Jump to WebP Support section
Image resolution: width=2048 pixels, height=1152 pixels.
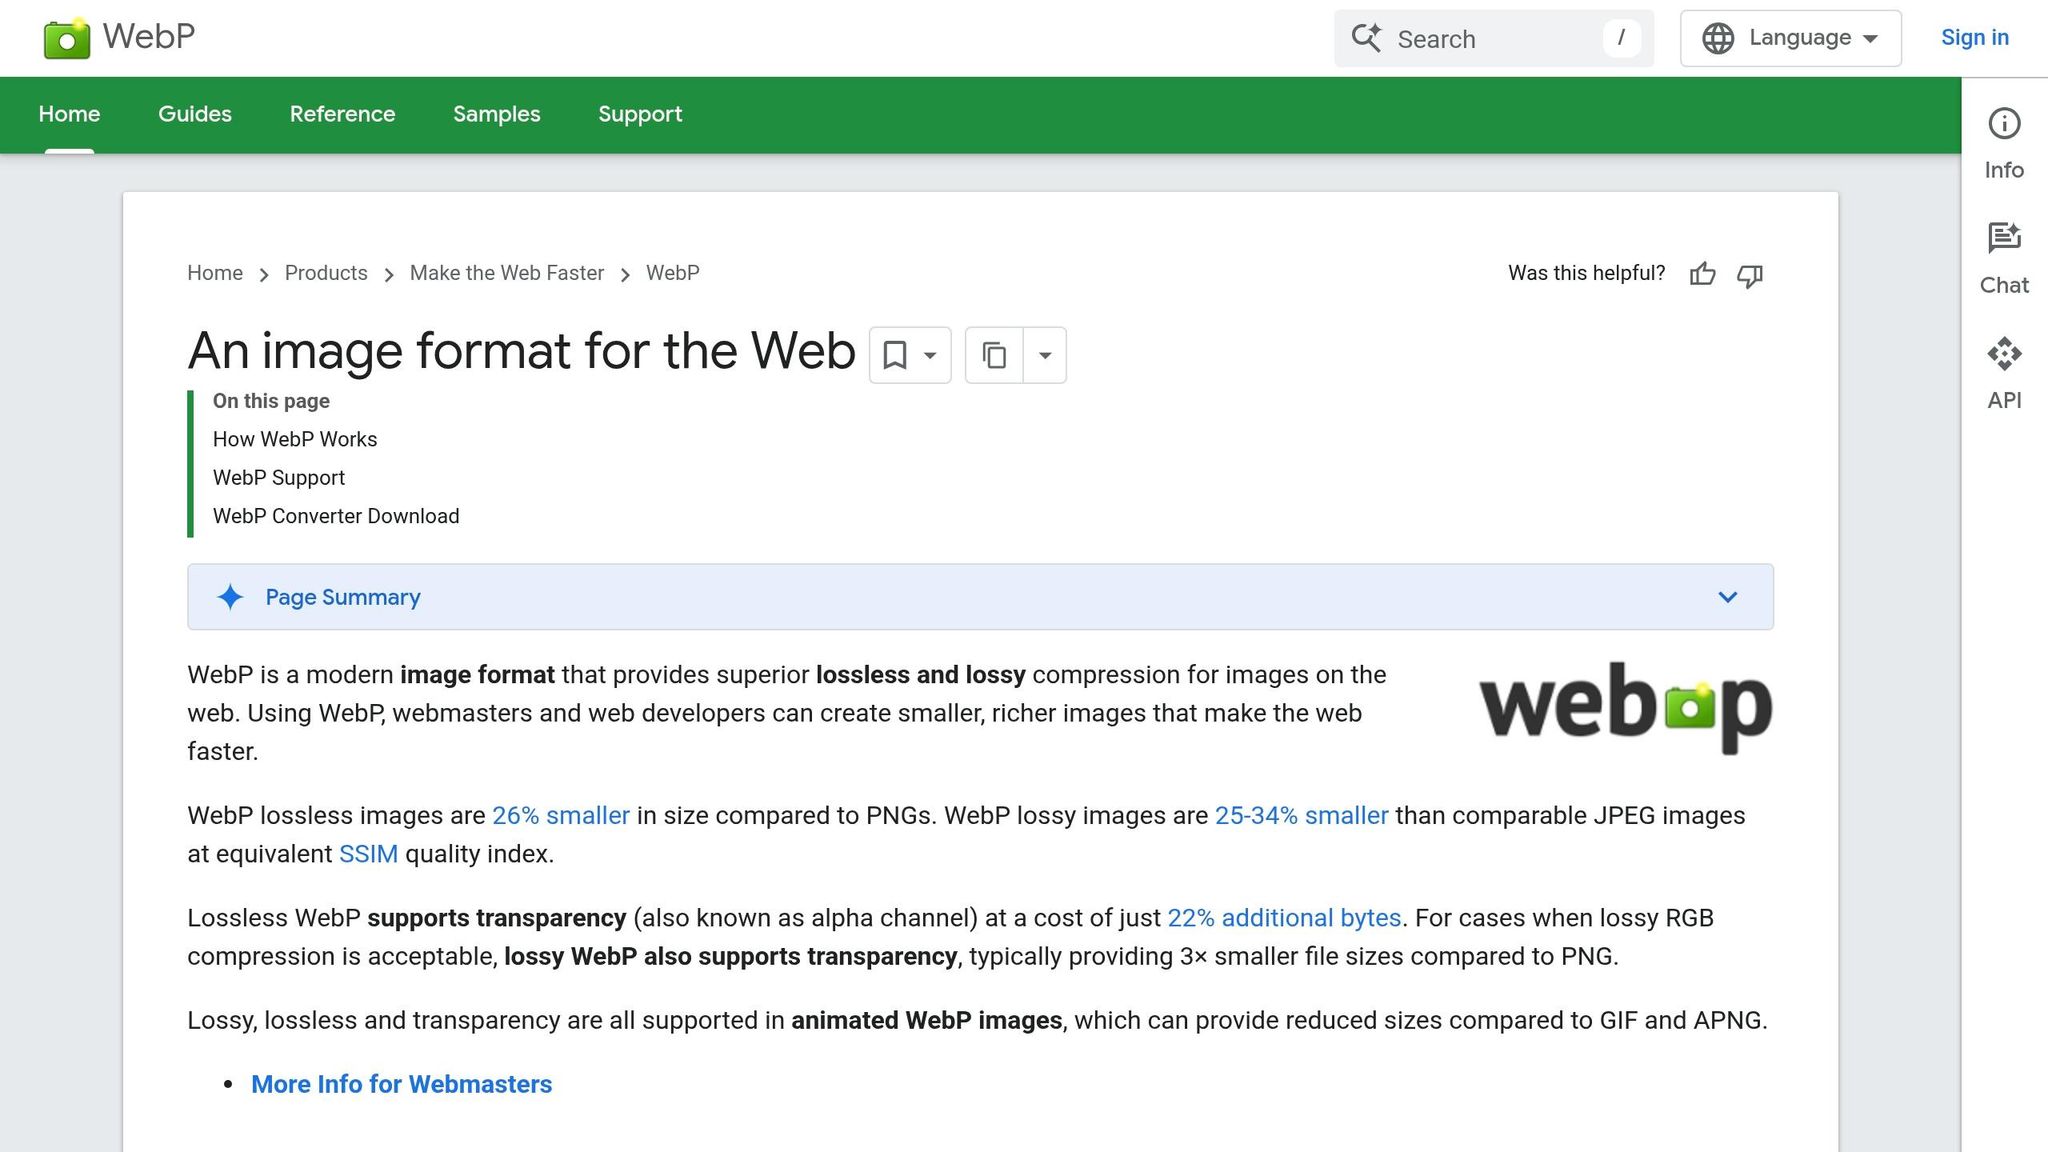point(279,478)
